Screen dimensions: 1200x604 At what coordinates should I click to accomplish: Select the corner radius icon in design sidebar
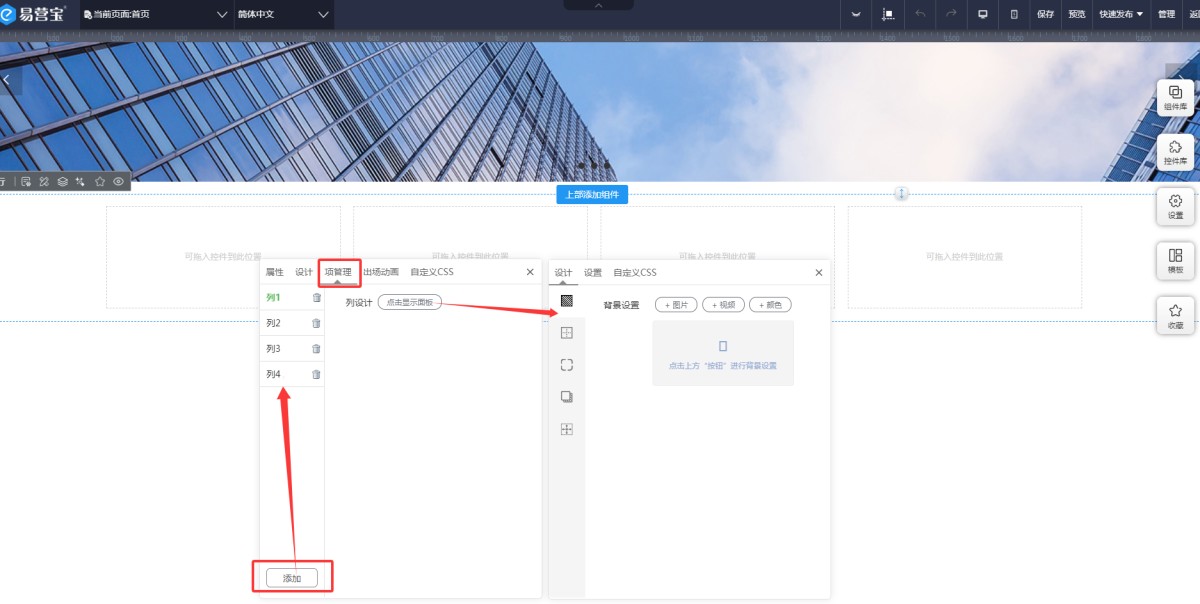567,365
